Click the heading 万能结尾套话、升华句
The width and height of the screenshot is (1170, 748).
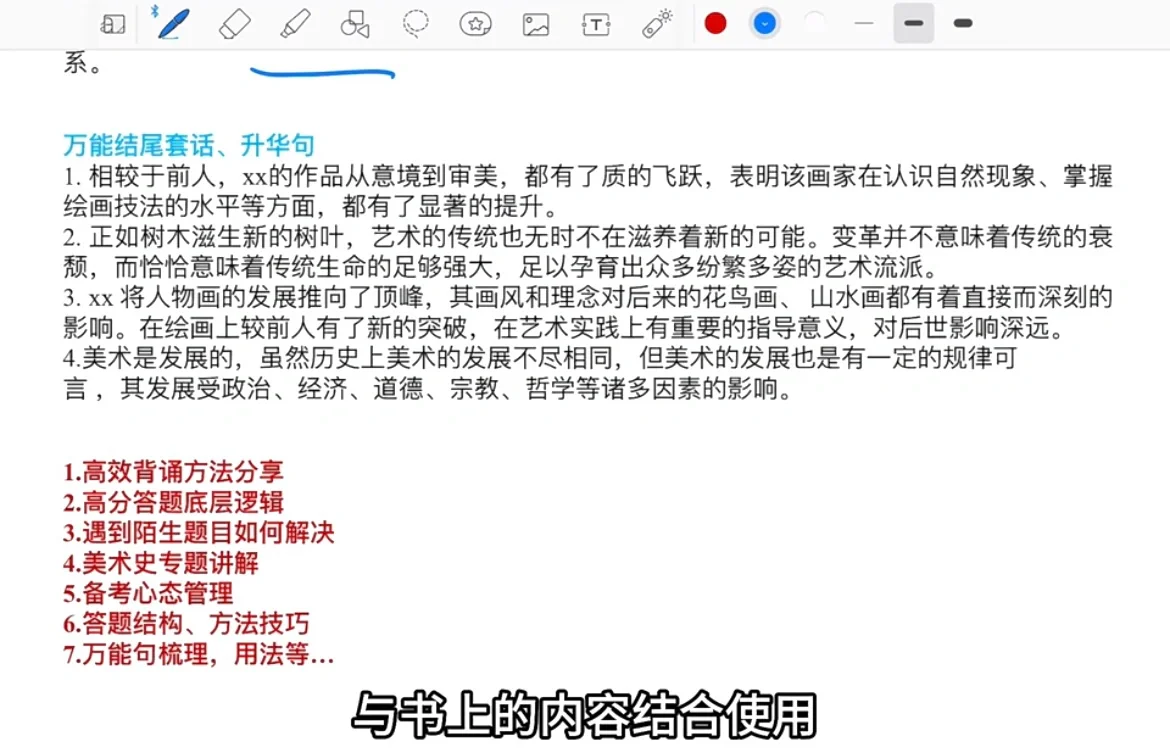(189, 145)
